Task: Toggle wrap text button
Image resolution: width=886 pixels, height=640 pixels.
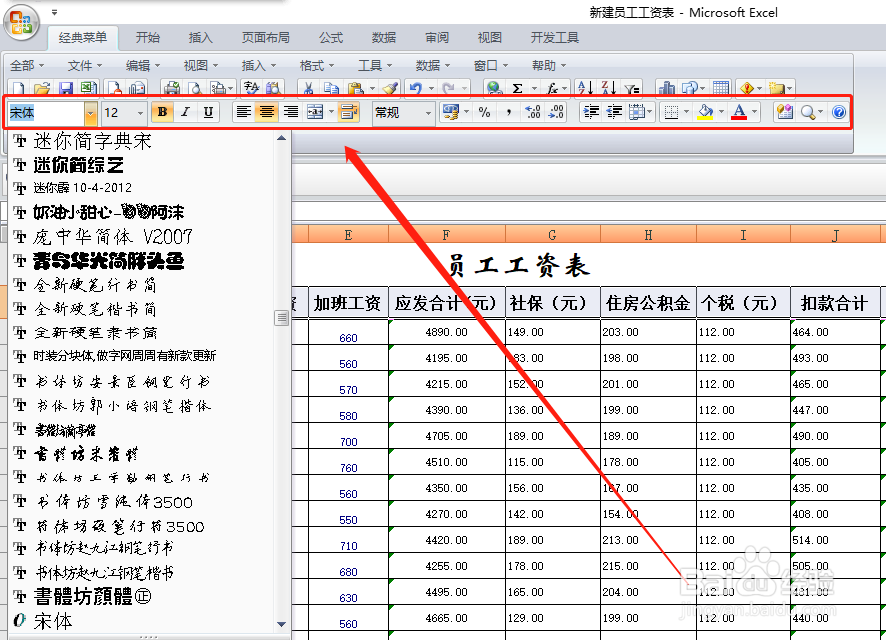Action: click(x=349, y=112)
